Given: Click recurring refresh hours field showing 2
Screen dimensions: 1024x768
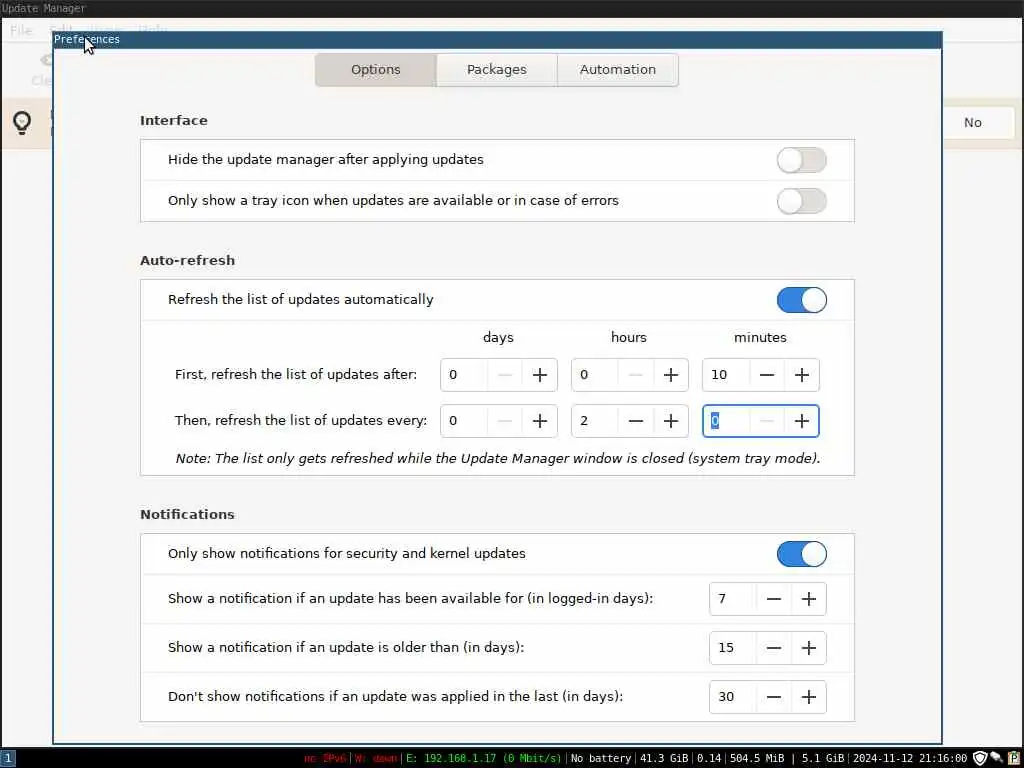Looking at the screenshot, I should pos(595,421).
